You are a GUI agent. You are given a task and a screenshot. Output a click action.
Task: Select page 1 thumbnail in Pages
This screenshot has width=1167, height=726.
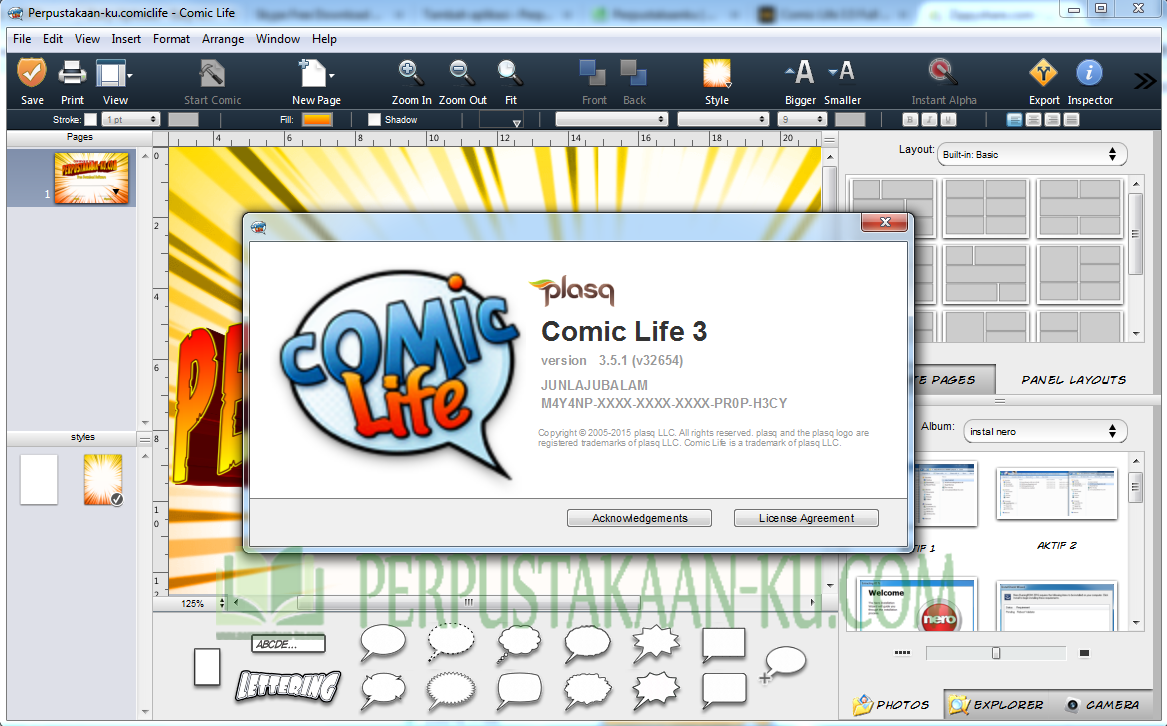pos(91,178)
